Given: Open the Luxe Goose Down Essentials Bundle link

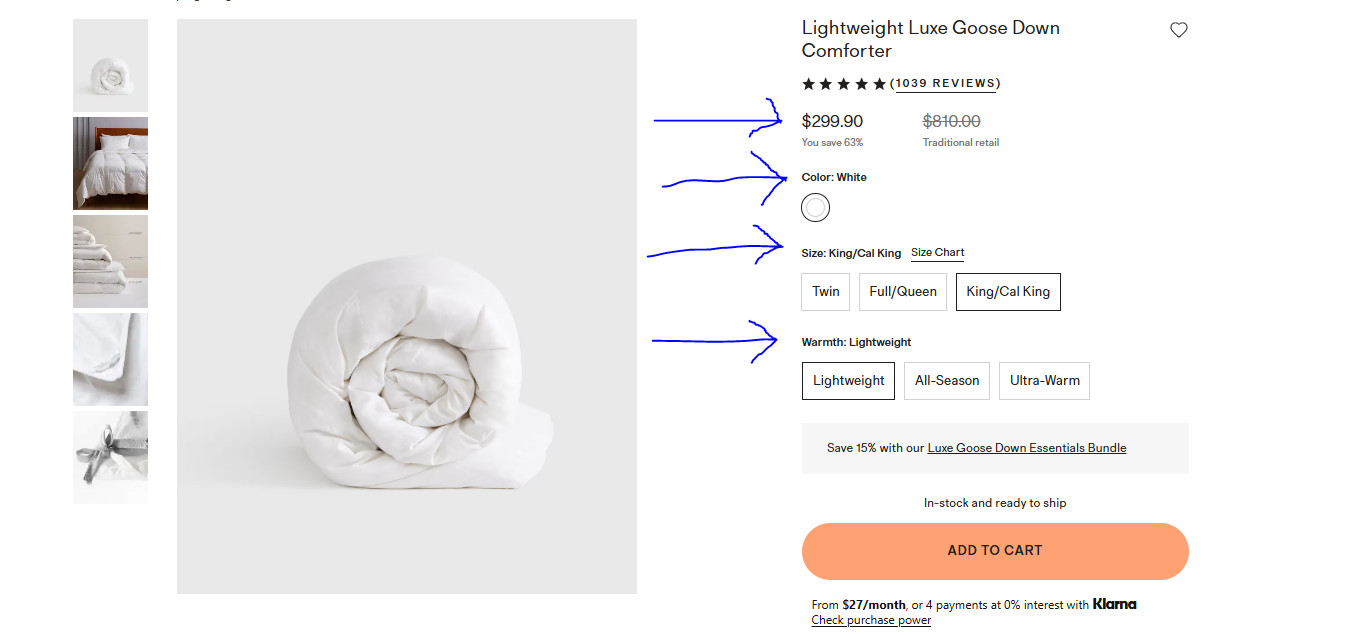Looking at the screenshot, I should [x=1026, y=447].
